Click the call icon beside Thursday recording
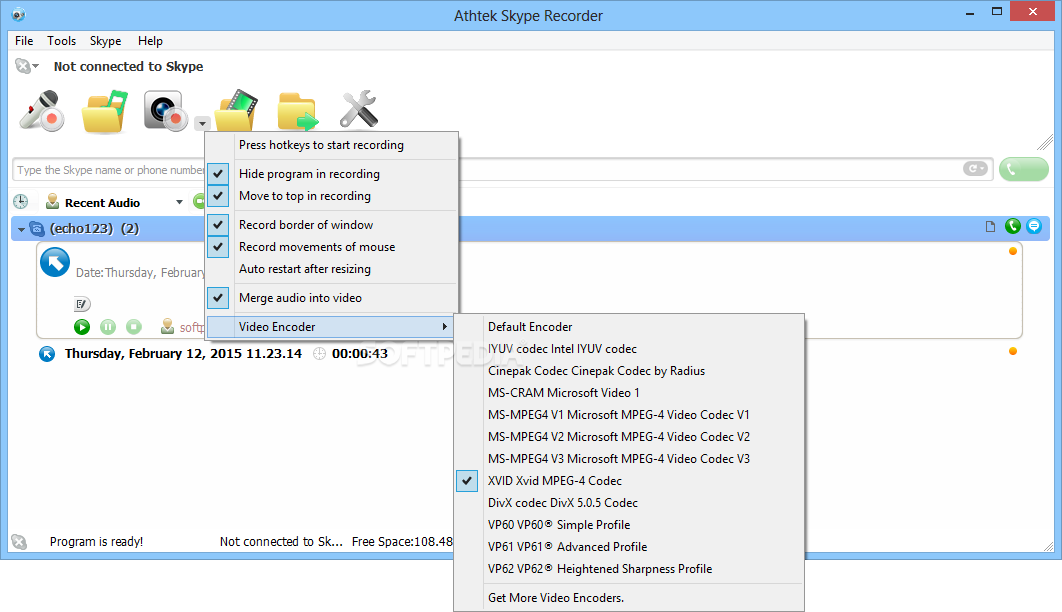This screenshot has height=612, width=1062. coord(47,353)
